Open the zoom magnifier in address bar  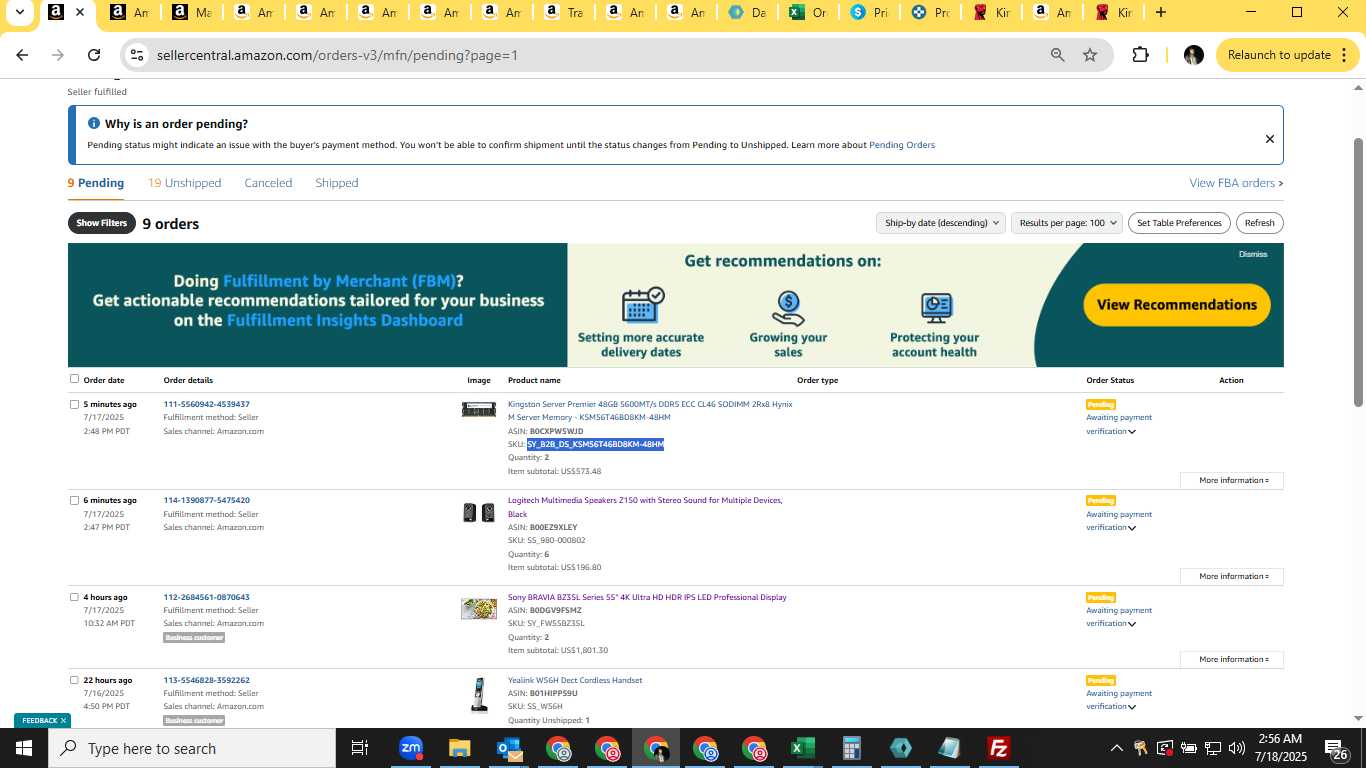point(1057,55)
